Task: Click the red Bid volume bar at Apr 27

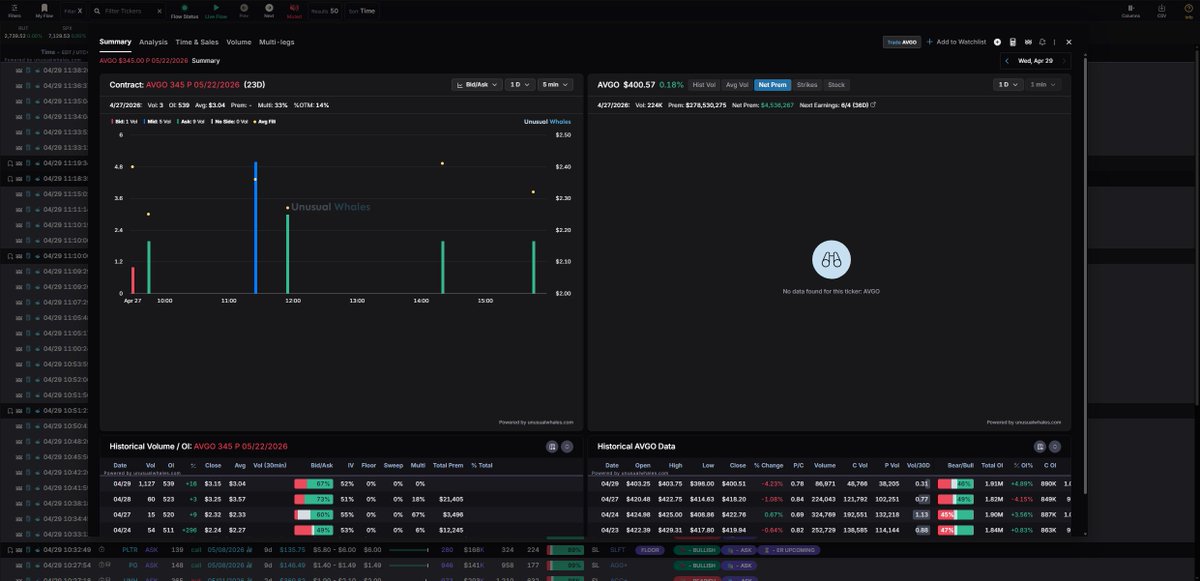Action: click(132, 280)
